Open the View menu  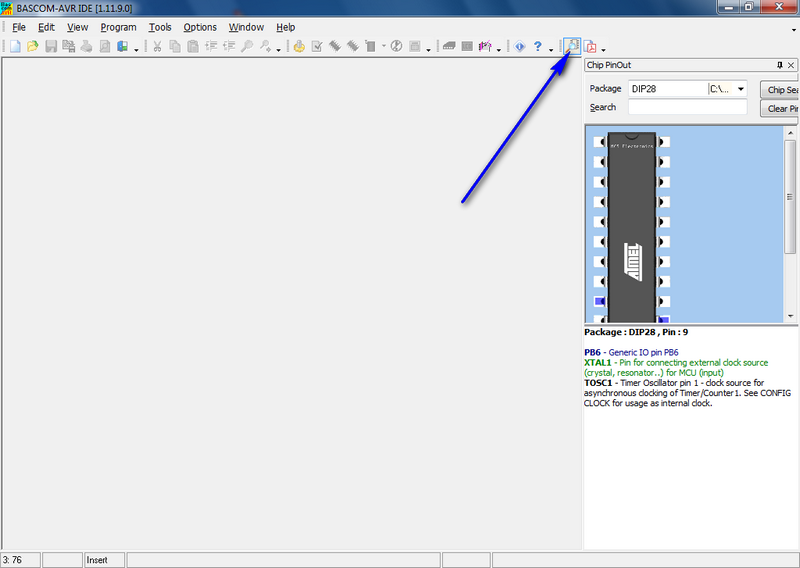[x=78, y=27]
